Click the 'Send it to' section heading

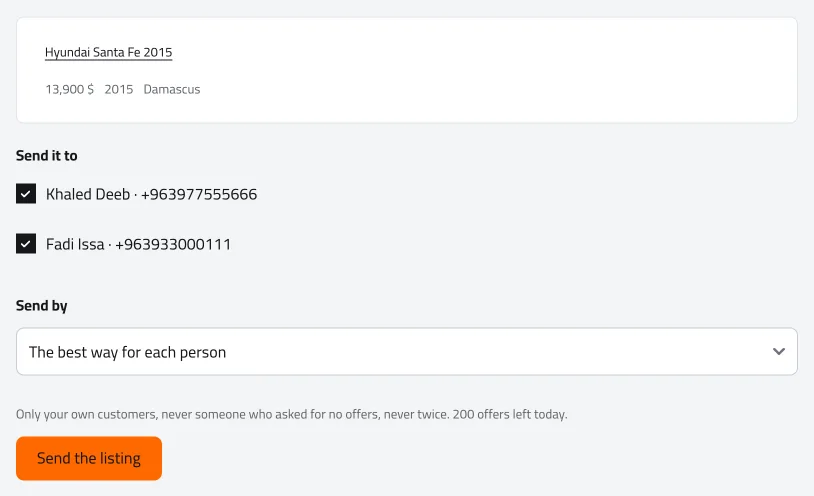pos(47,155)
